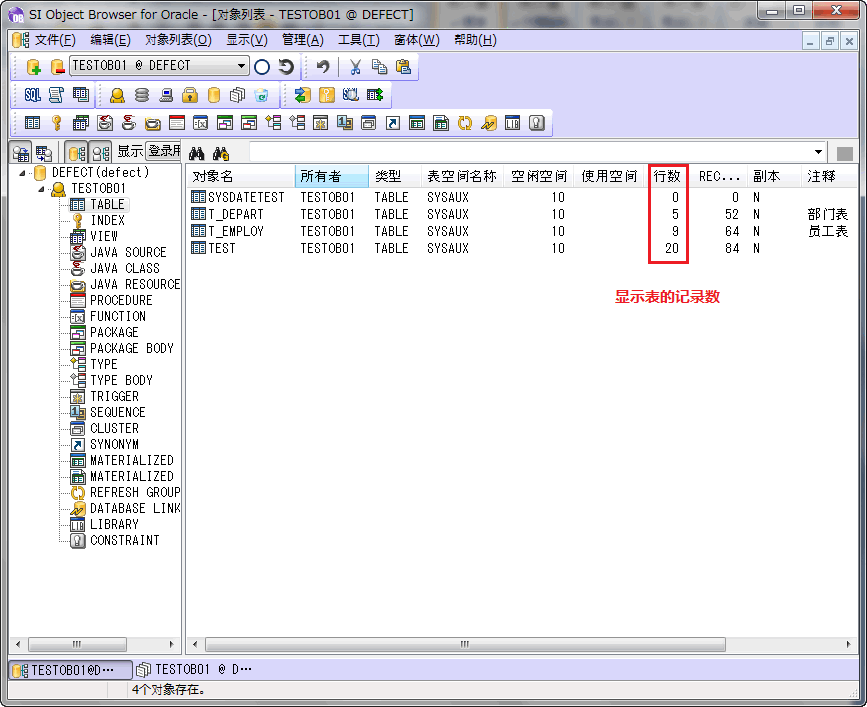The height and width of the screenshot is (707, 867).
Task: Click the gray stacked-disks toolbar icon
Action: coord(142,95)
